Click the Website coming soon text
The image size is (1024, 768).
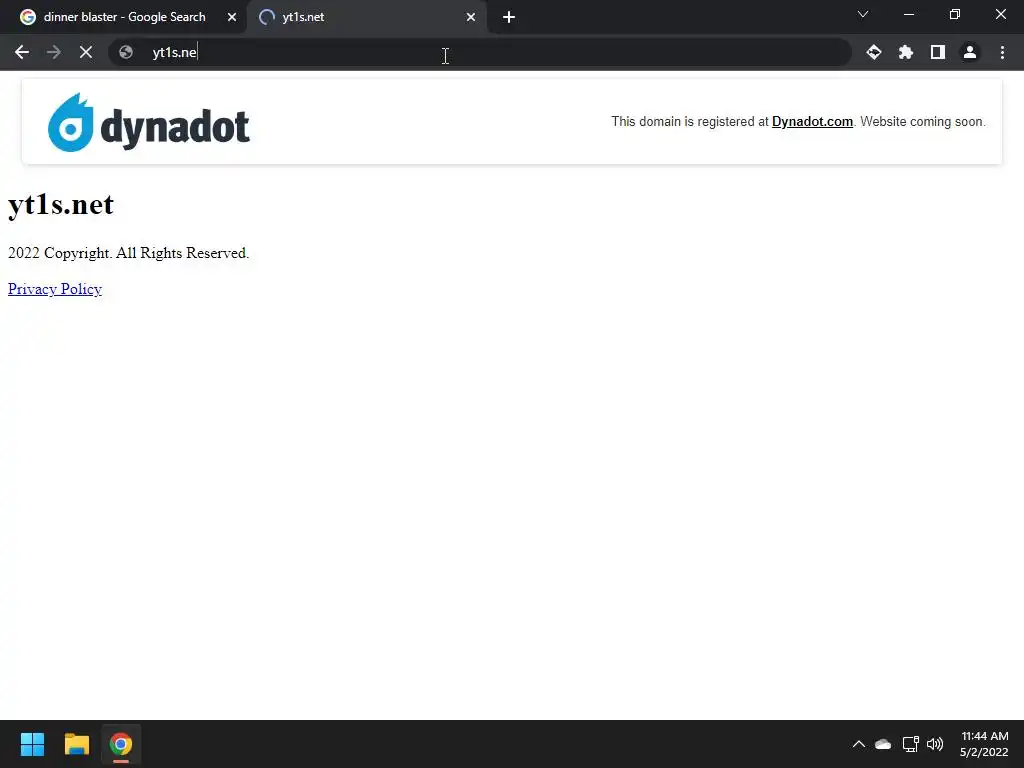tap(923, 121)
